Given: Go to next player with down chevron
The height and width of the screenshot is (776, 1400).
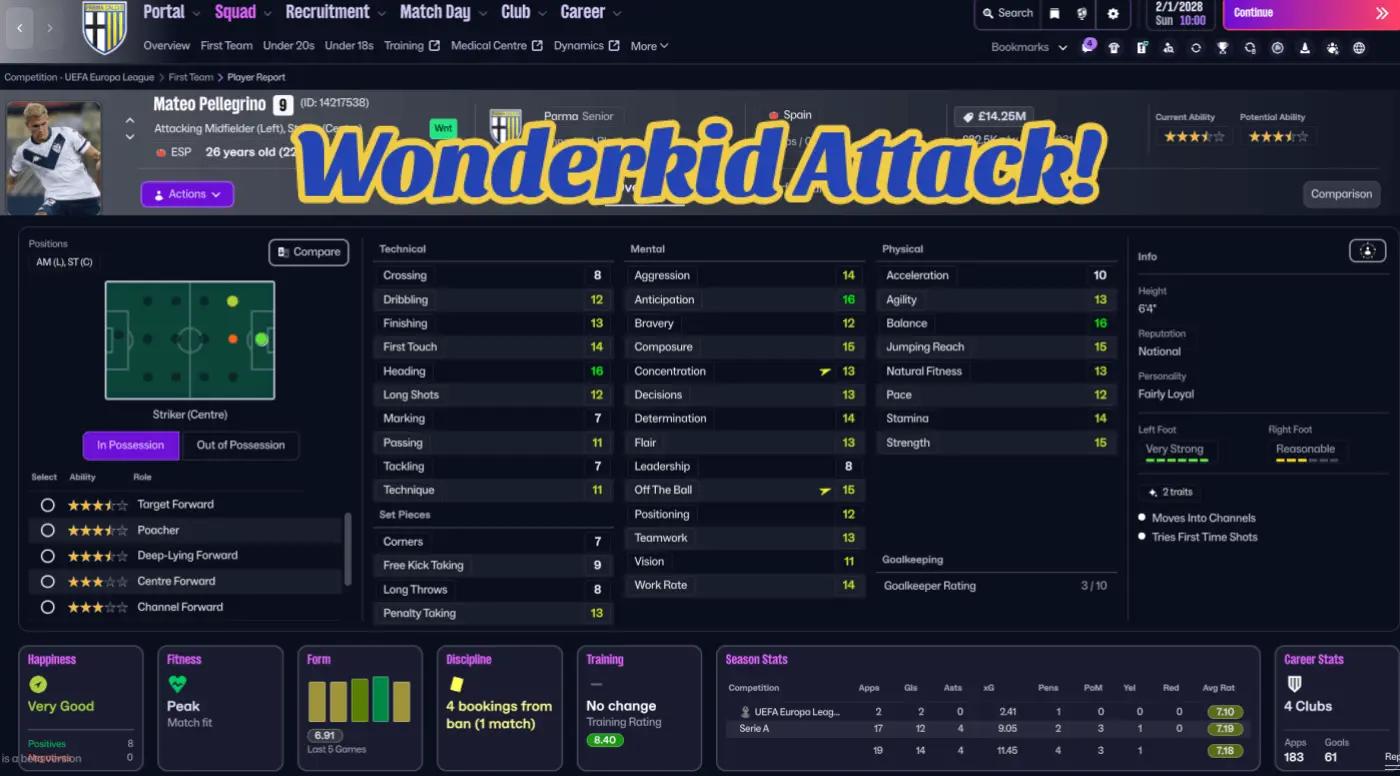Looking at the screenshot, I should pos(130,137).
